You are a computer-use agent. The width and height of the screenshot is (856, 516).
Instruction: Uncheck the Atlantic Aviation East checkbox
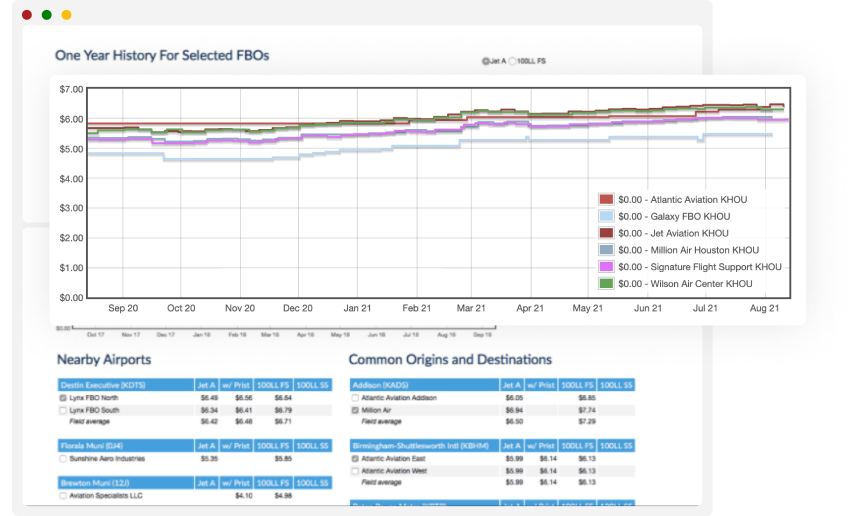355,459
